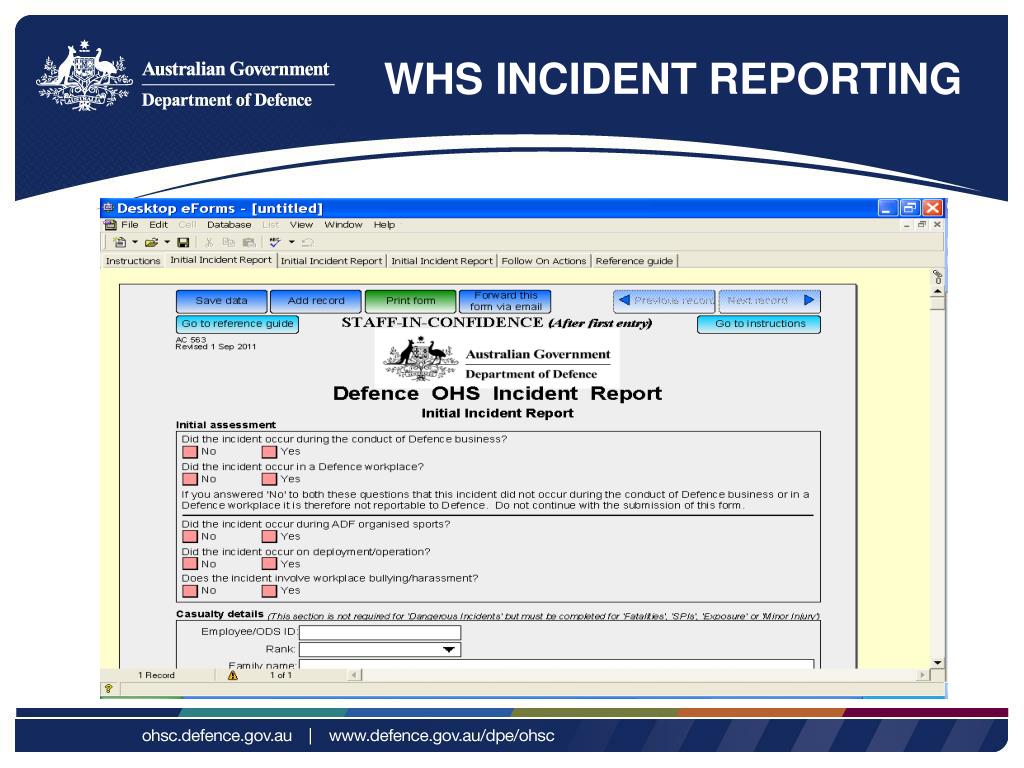Open the greyed Cell menu

click(187, 225)
